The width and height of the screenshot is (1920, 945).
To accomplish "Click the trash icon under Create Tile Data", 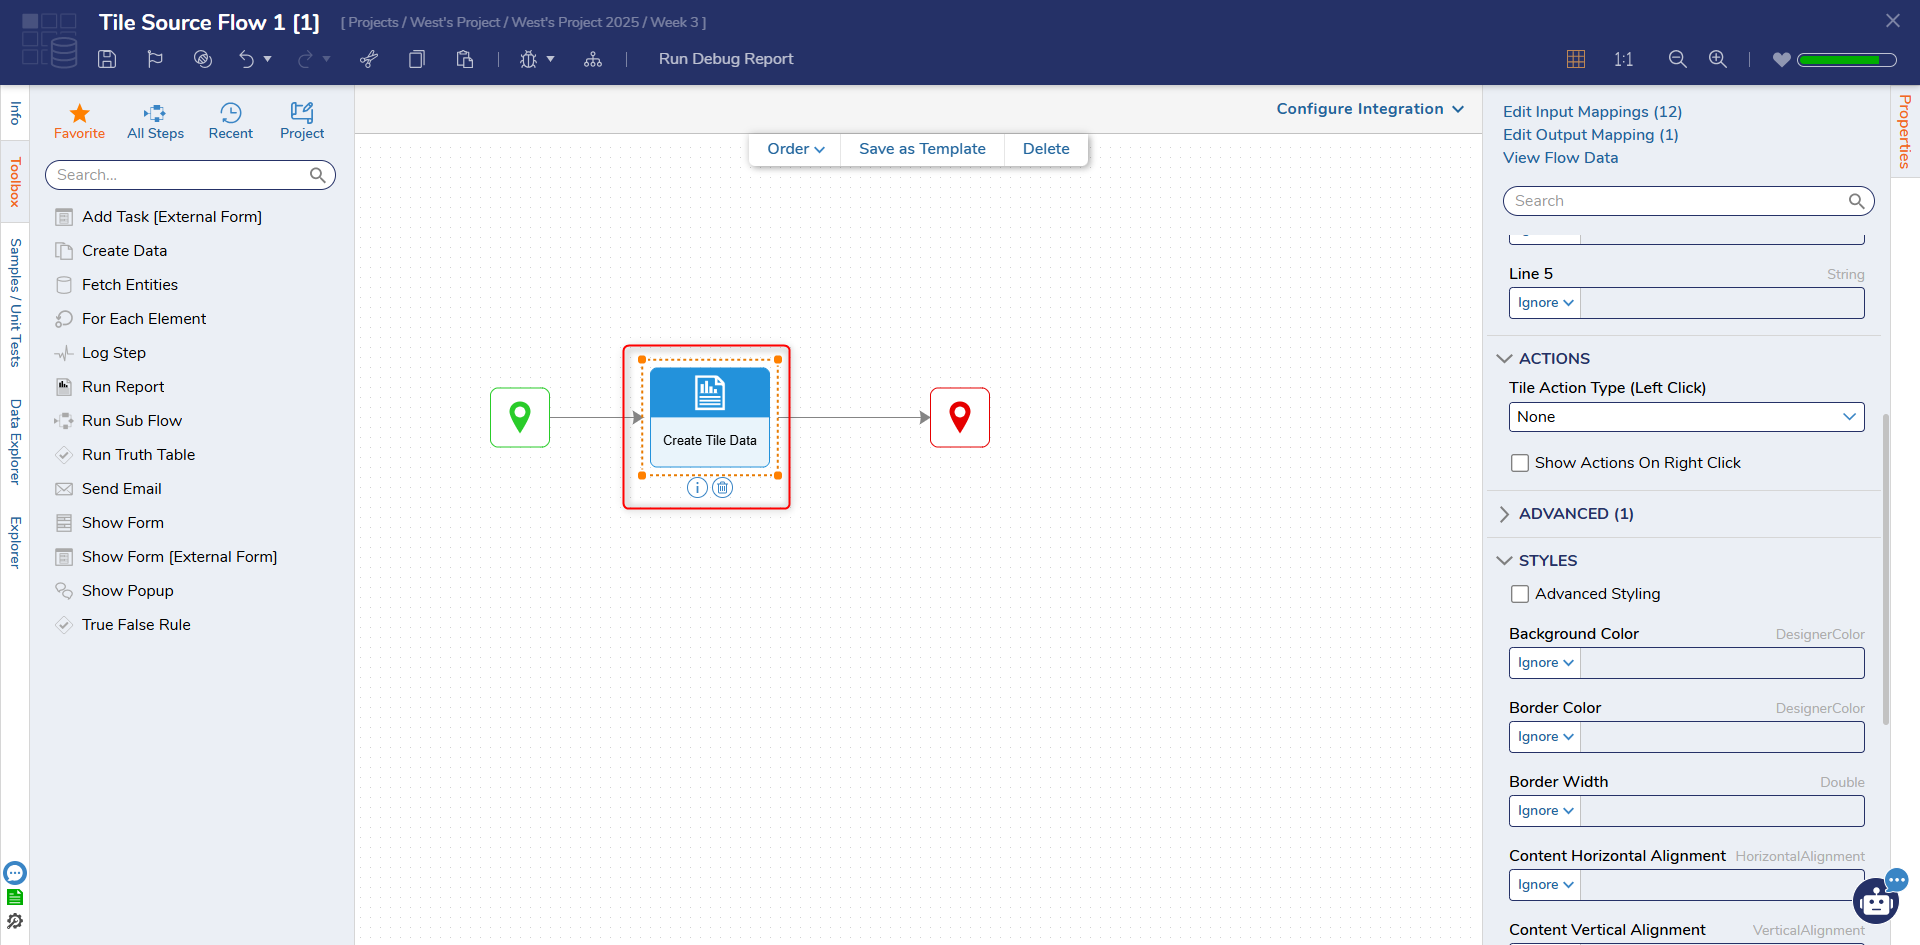I will point(723,488).
